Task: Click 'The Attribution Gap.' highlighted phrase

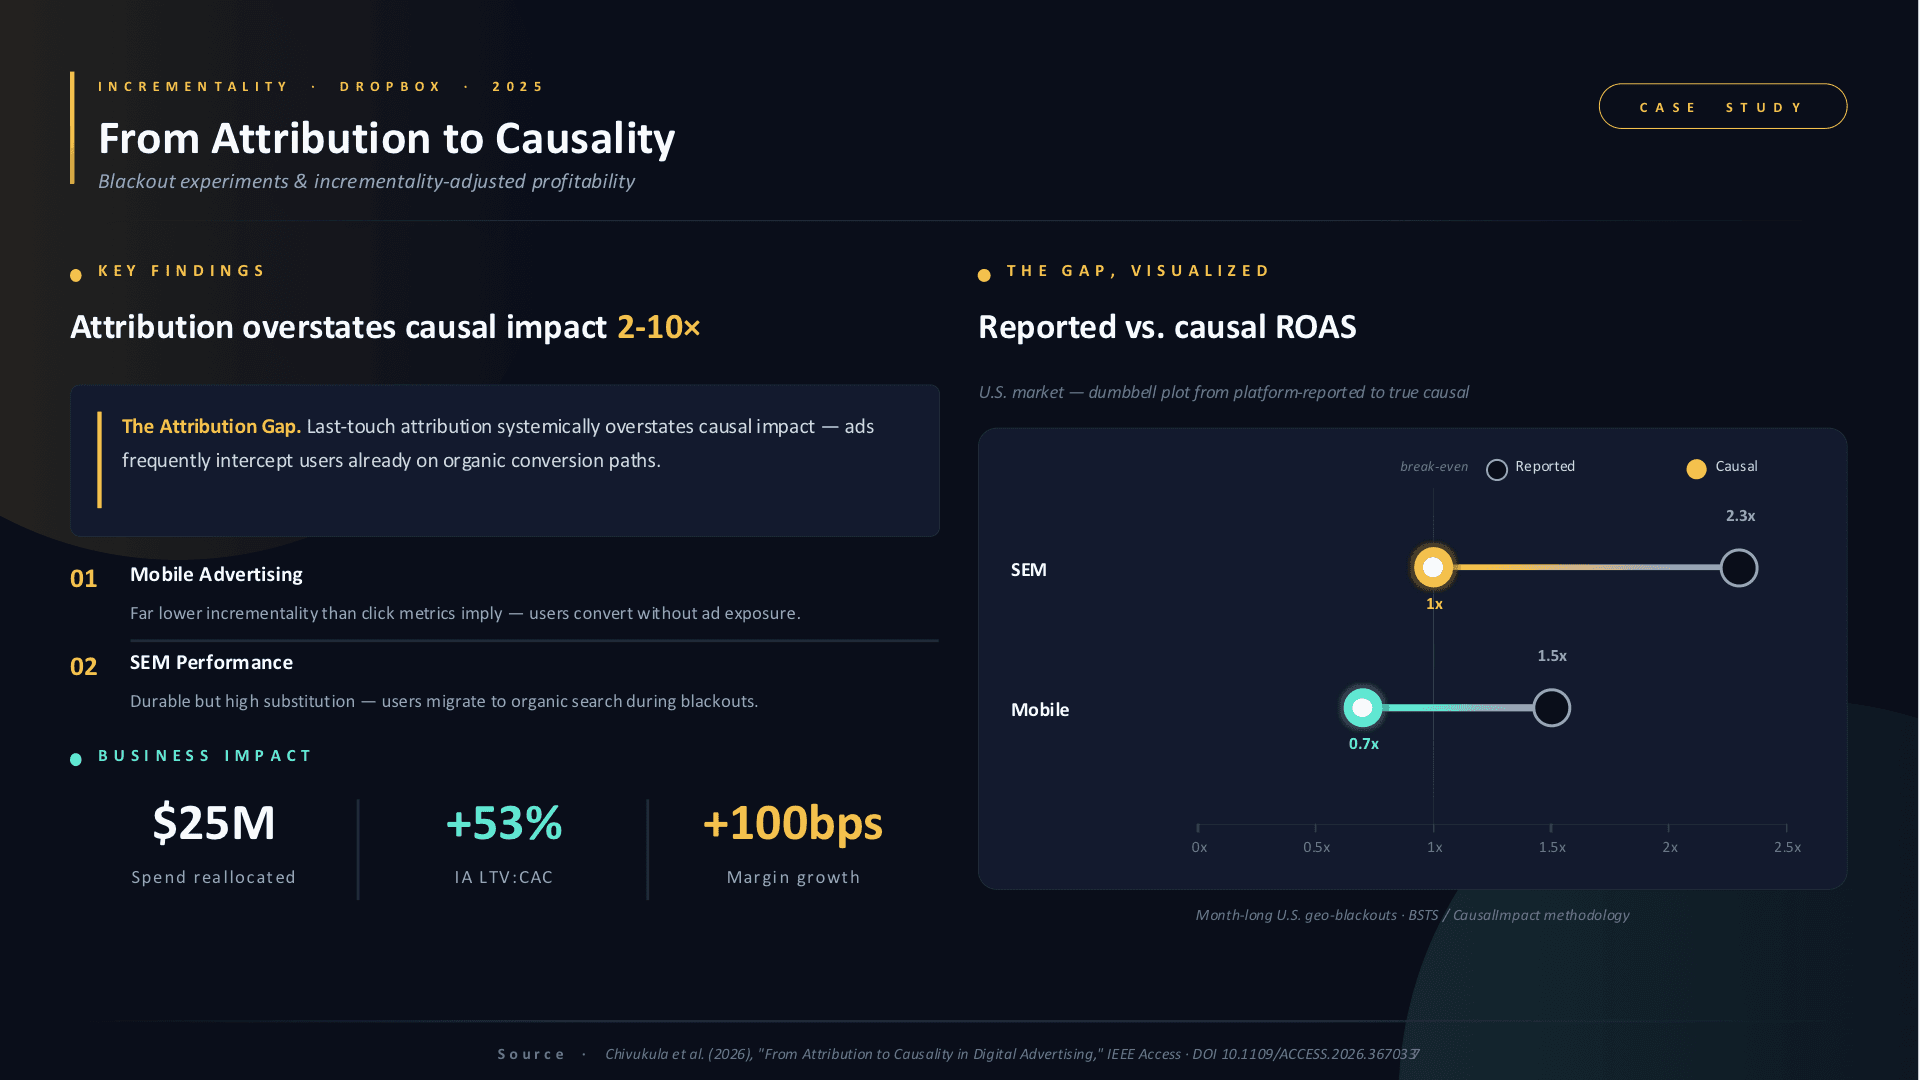Action: pyautogui.click(x=211, y=426)
